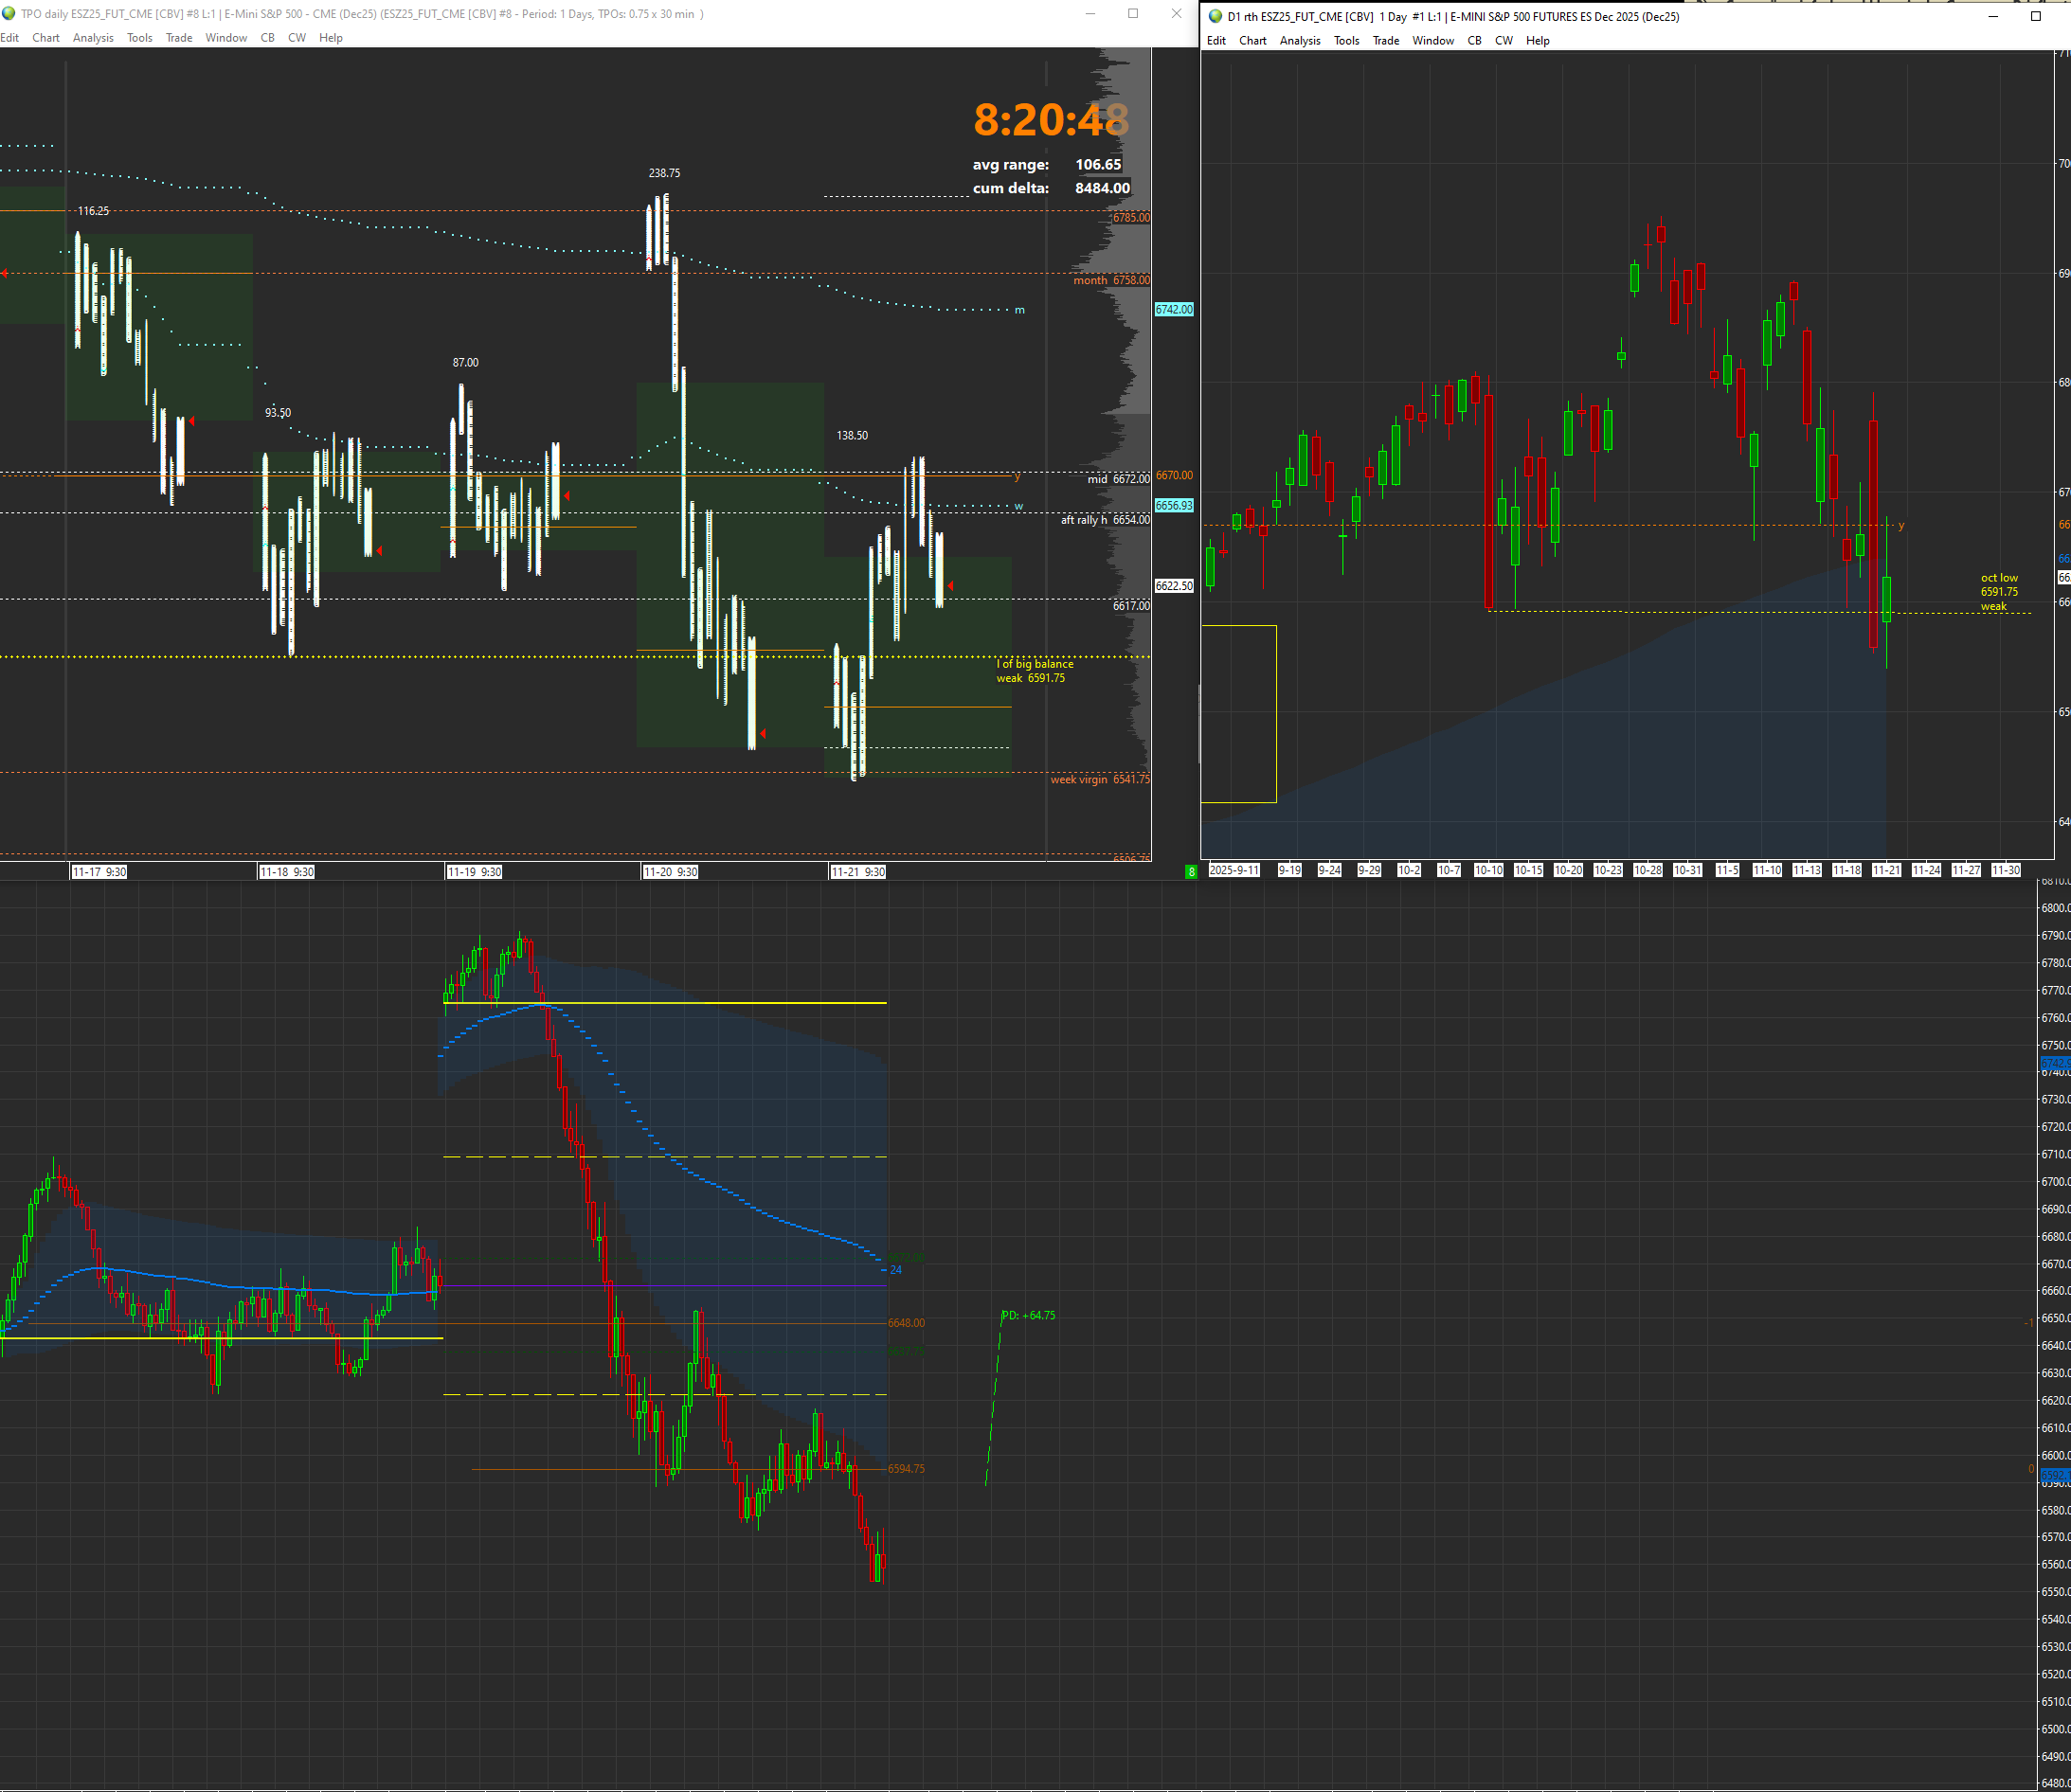The width and height of the screenshot is (2071, 1792).
Task: Open the CW menu in D1 rth window
Action: (x=1504, y=41)
